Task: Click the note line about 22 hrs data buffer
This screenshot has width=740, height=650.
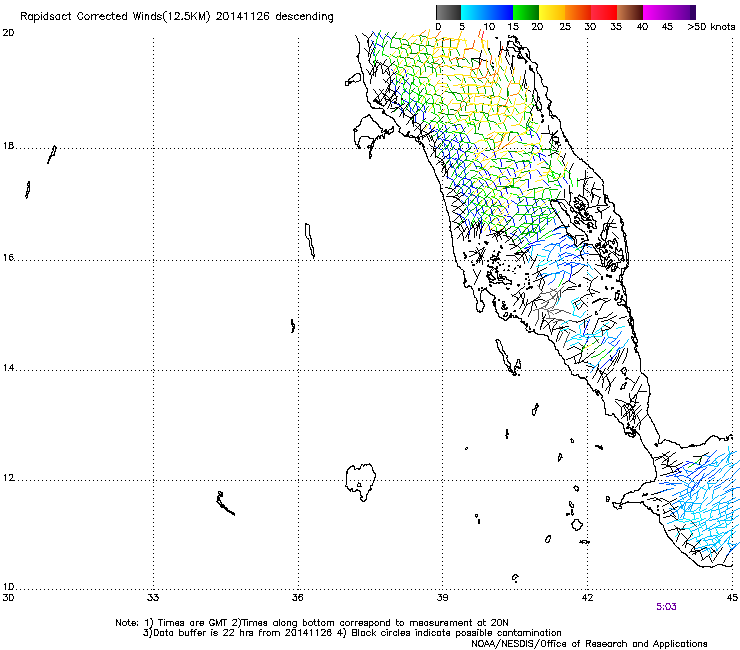Action: pyautogui.click(x=352, y=633)
